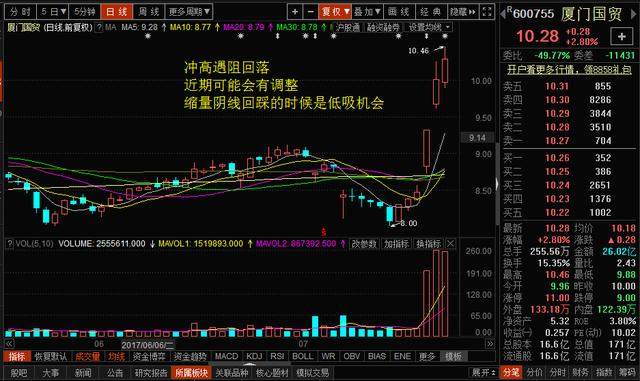Click 加指标 to add an indicator
This screenshot has height=381, width=640.
point(396,244)
